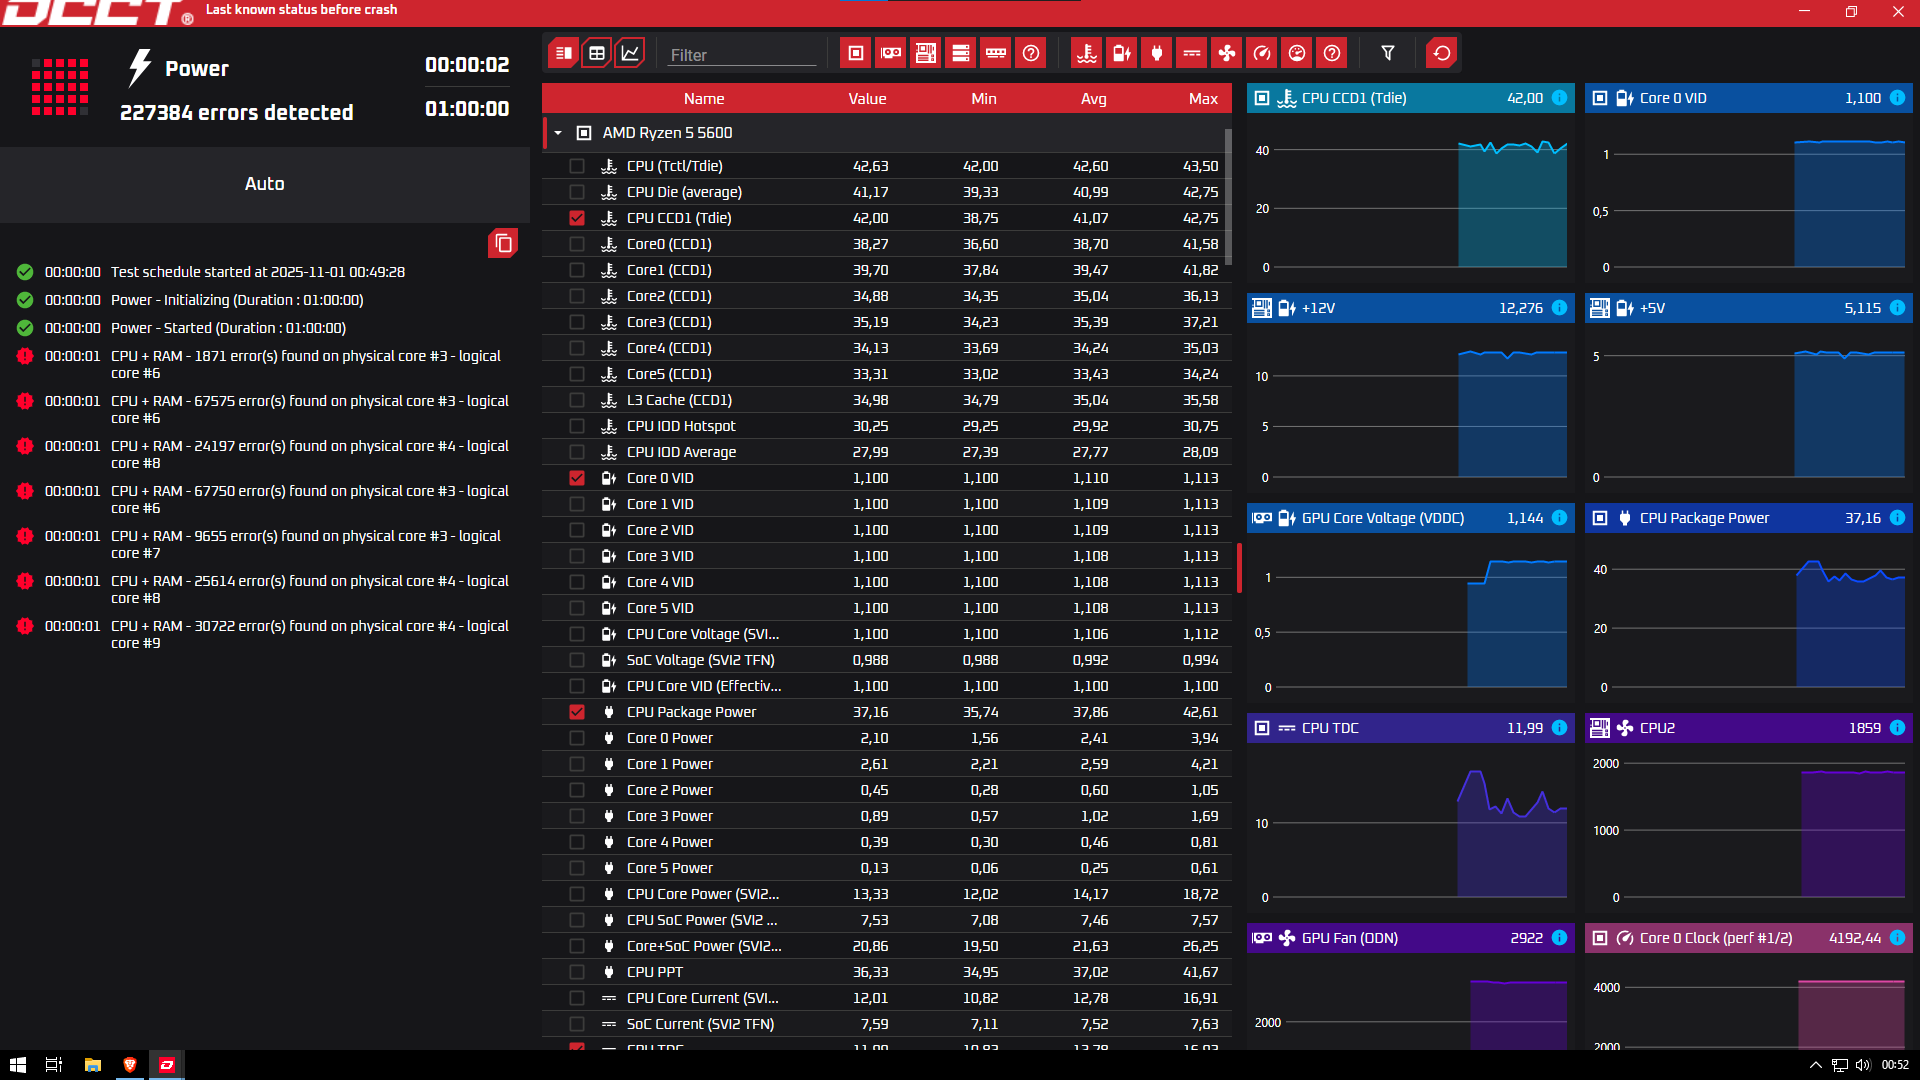Open info for the CPU CCD1 (Tdie) graph
Viewport: 1920px width, 1080px height.
1559,98
